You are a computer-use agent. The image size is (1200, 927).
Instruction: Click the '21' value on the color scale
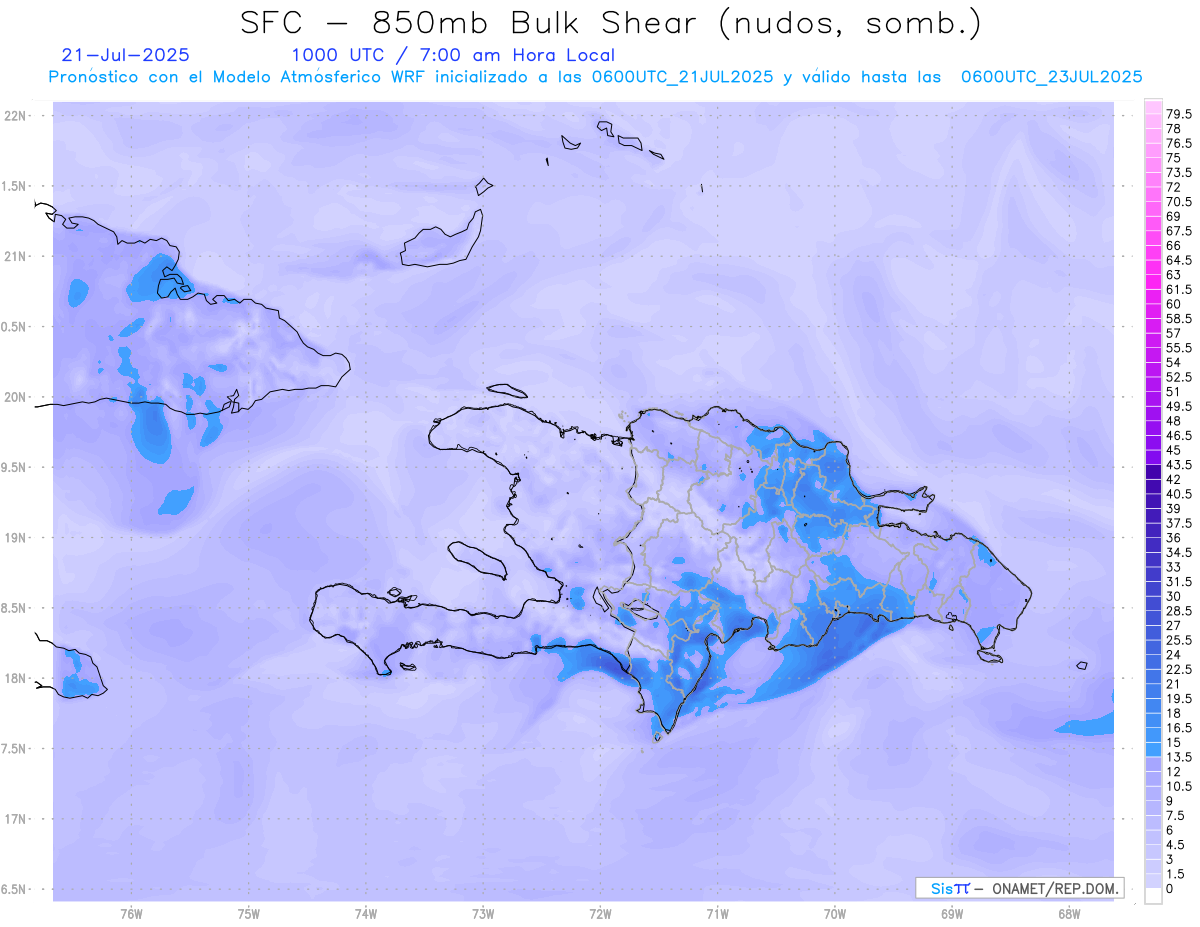tap(1174, 684)
